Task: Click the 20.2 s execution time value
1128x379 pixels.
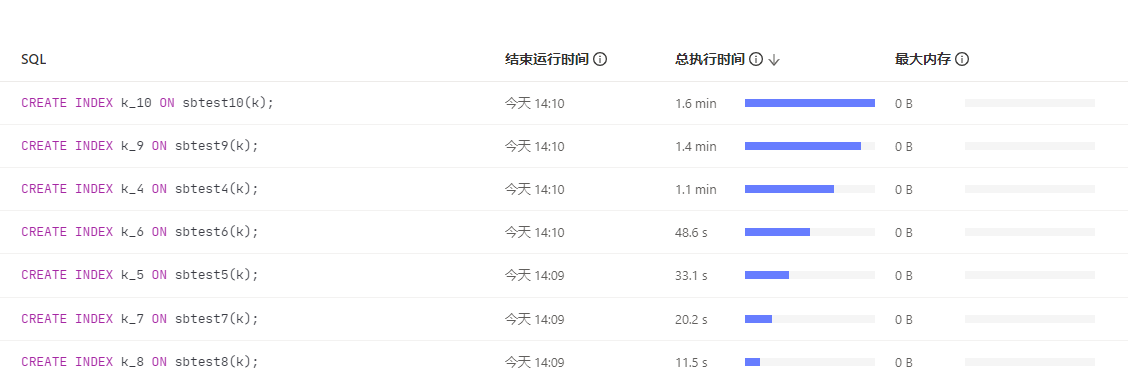Action: pyautogui.click(x=691, y=319)
